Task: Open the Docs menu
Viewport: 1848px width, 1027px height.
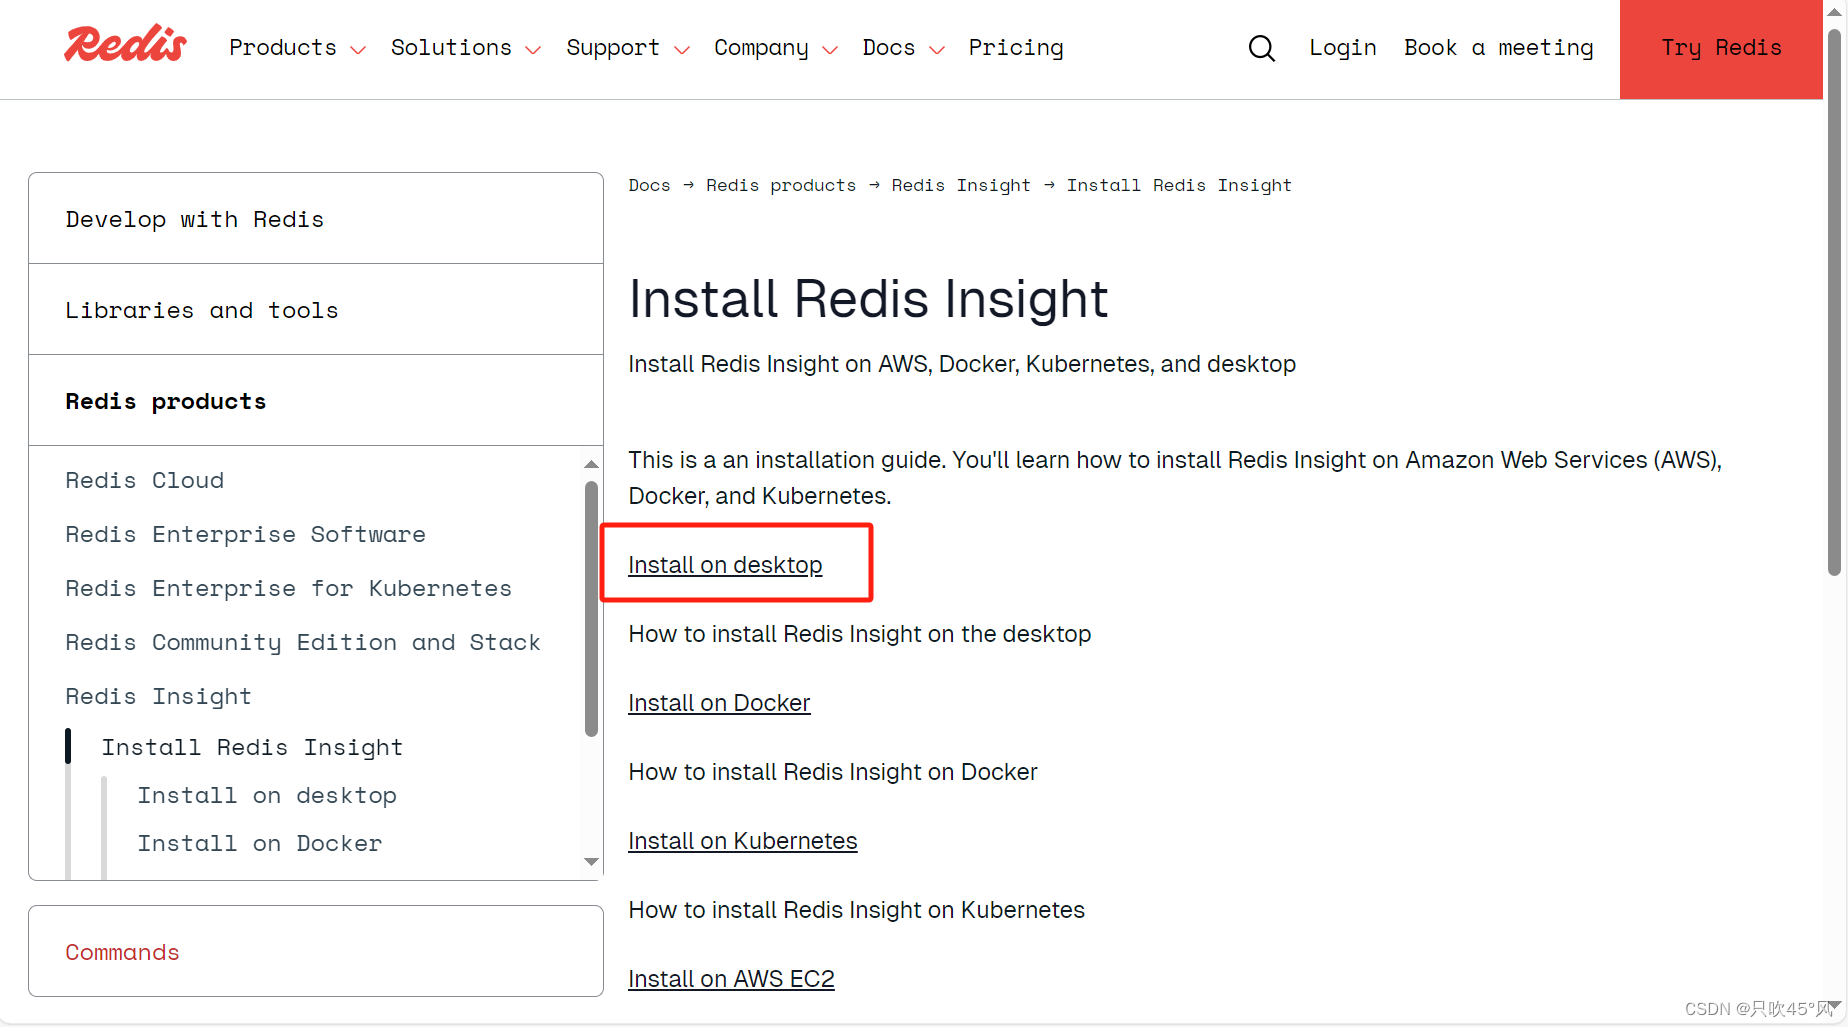Action: point(889,48)
